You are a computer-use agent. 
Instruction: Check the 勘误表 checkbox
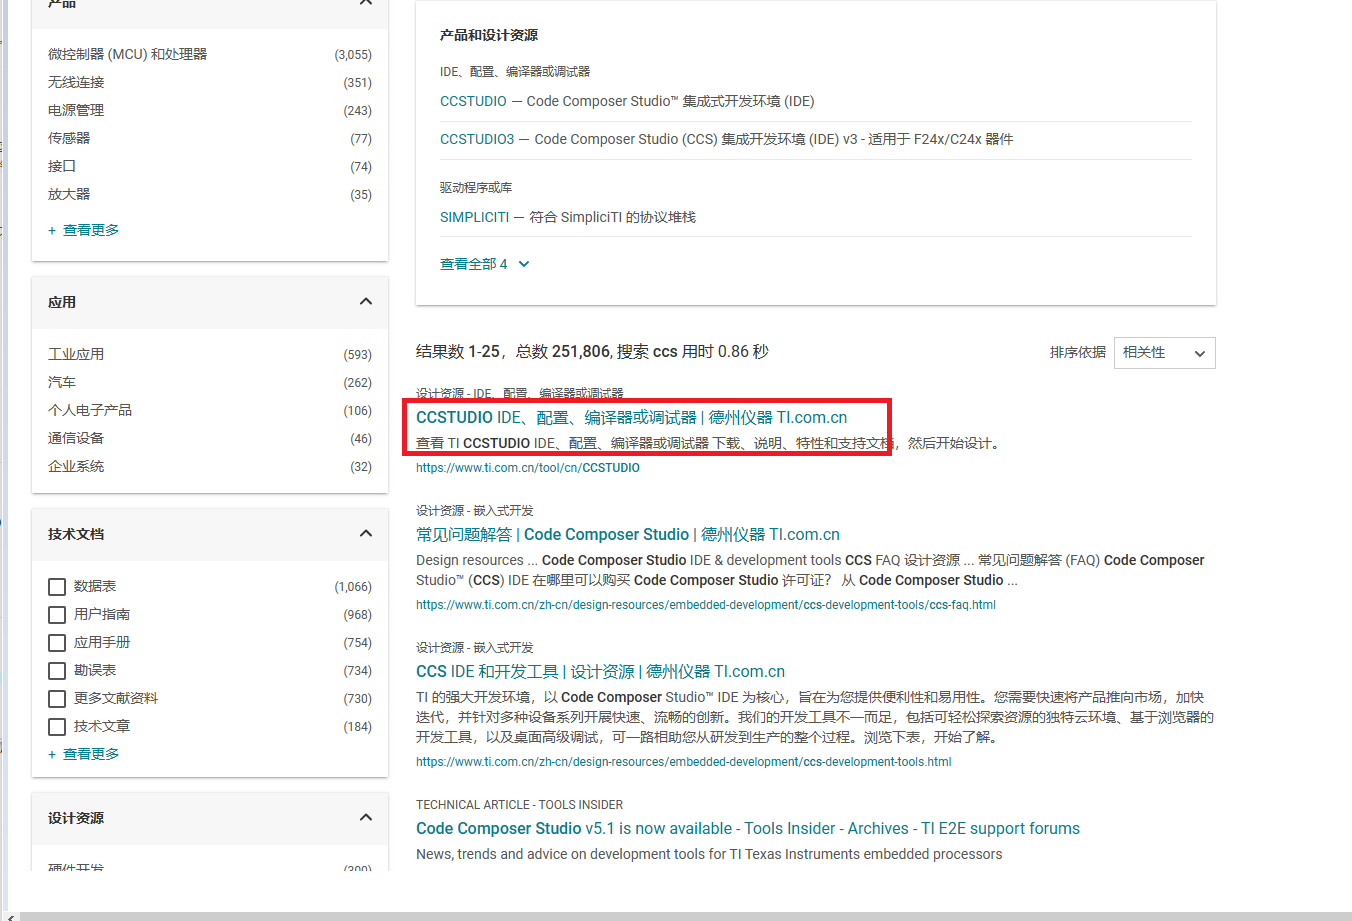tap(57, 671)
